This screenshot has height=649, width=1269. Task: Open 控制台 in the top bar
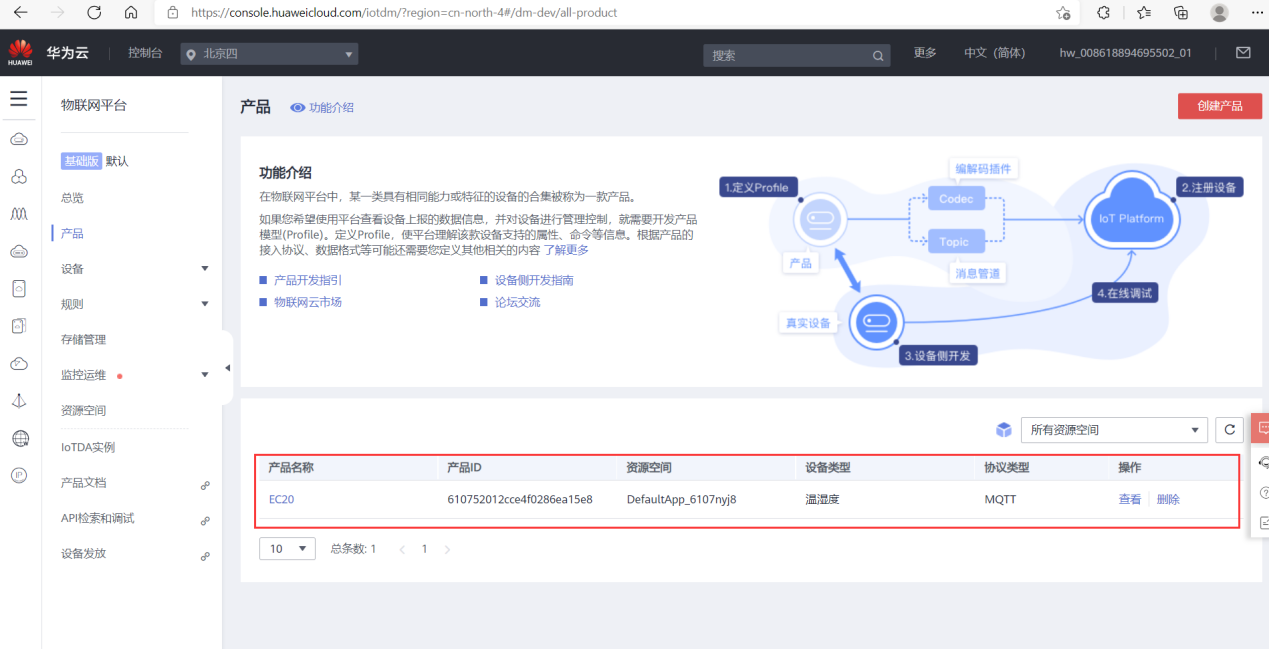145,53
